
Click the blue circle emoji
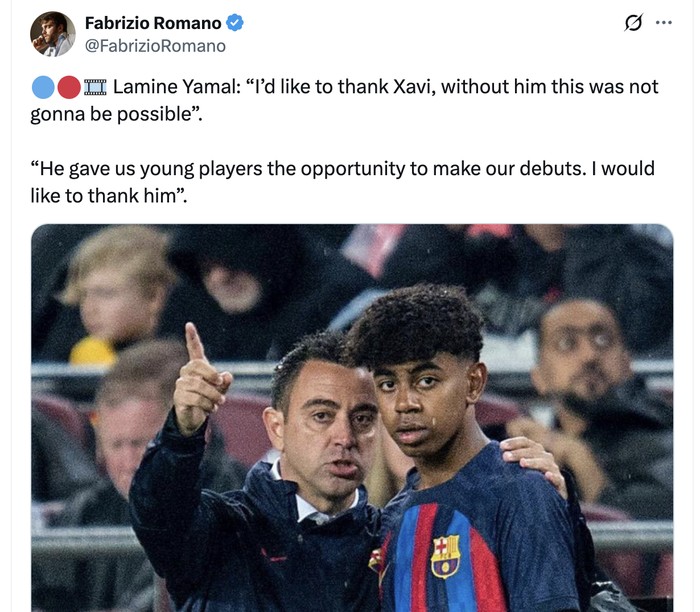(43, 87)
